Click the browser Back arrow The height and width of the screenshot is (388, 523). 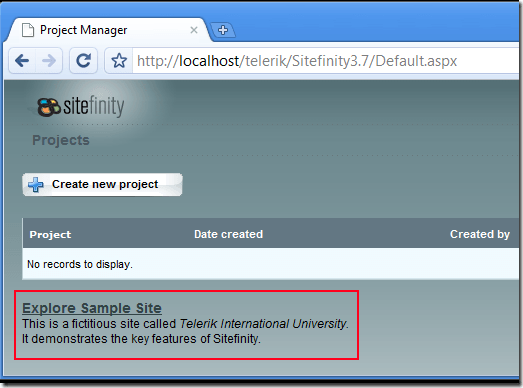click(x=22, y=61)
